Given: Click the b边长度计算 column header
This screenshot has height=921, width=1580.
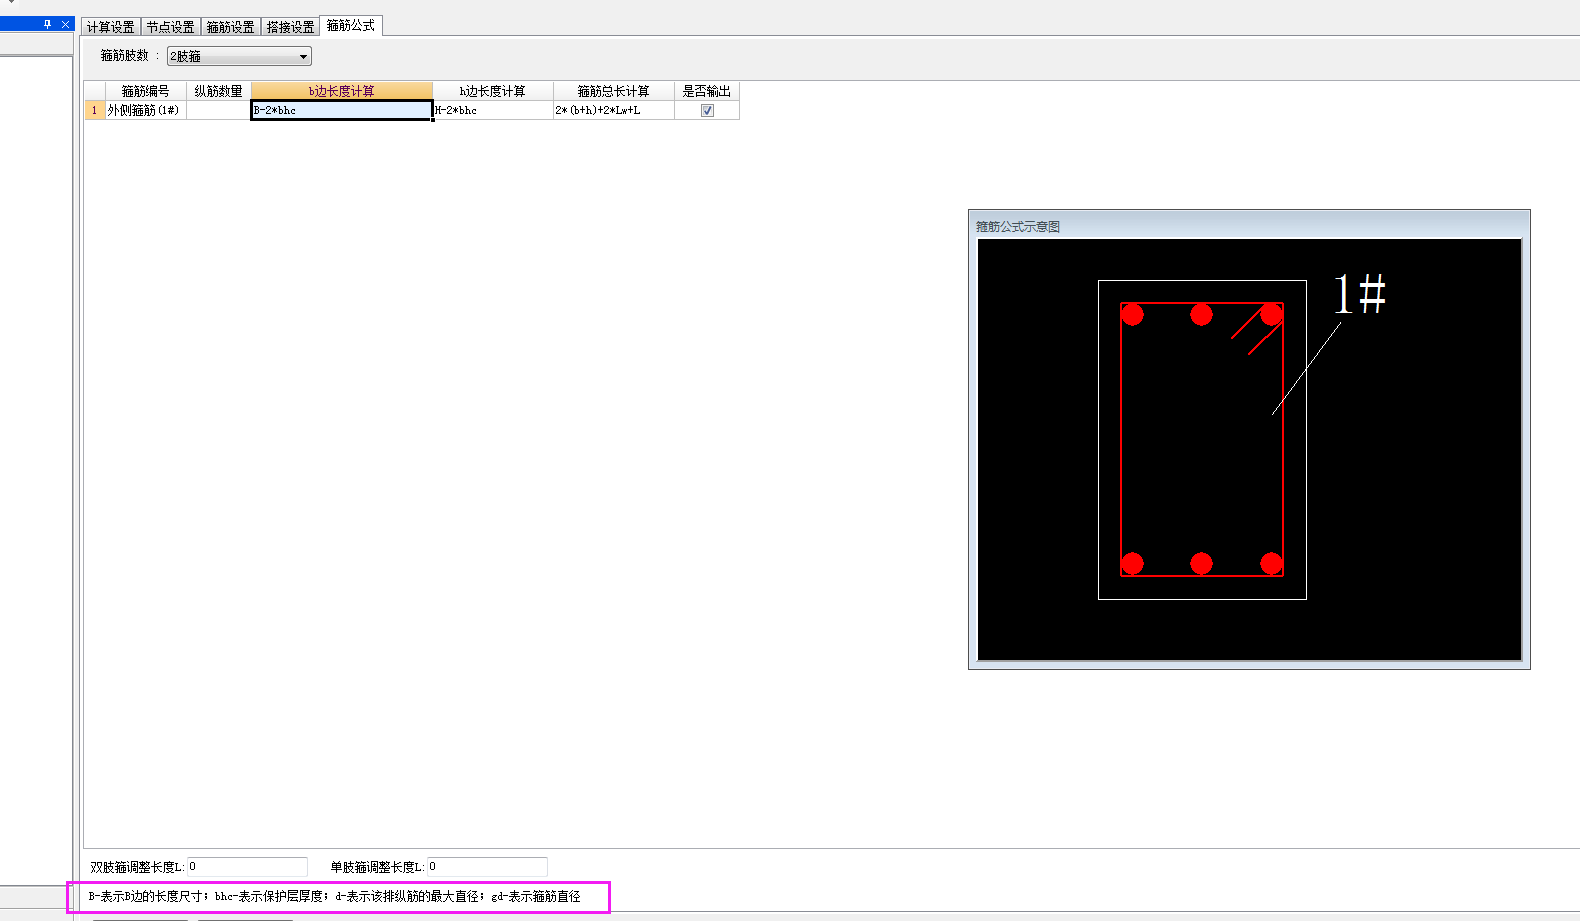Looking at the screenshot, I should click(x=341, y=91).
